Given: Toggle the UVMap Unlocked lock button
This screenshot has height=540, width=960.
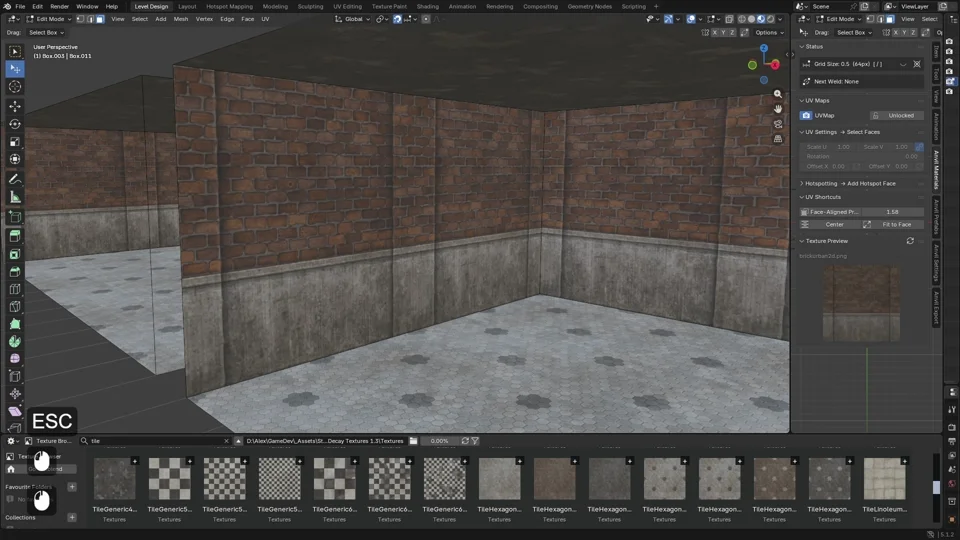Looking at the screenshot, I should 896,115.
